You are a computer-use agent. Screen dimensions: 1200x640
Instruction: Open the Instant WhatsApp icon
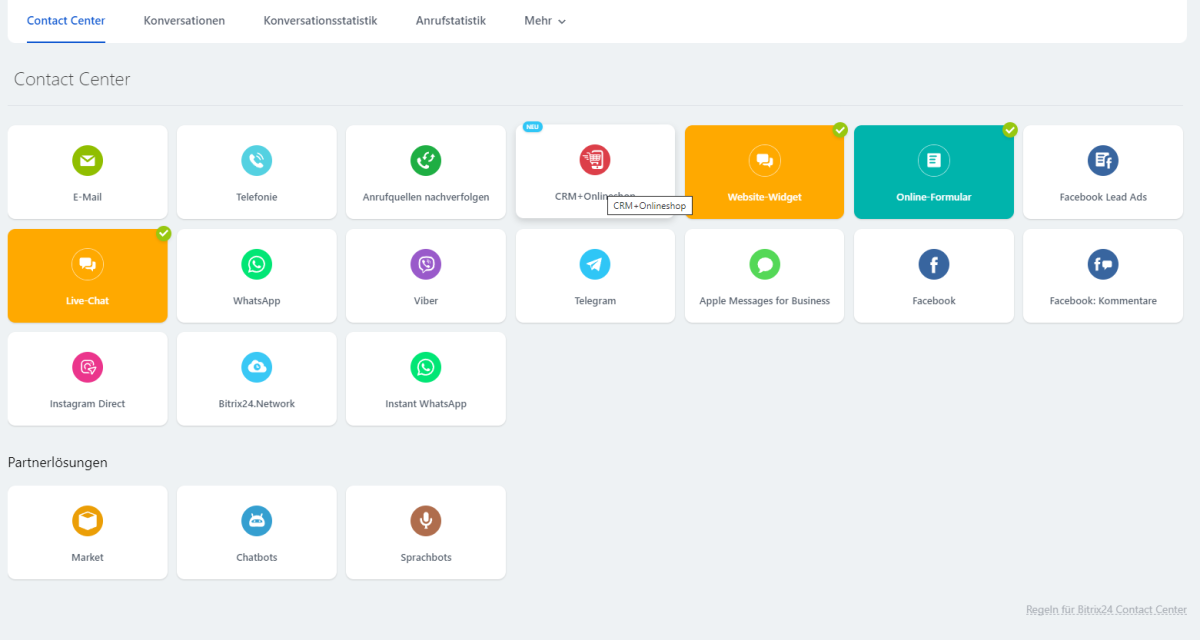[426, 367]
